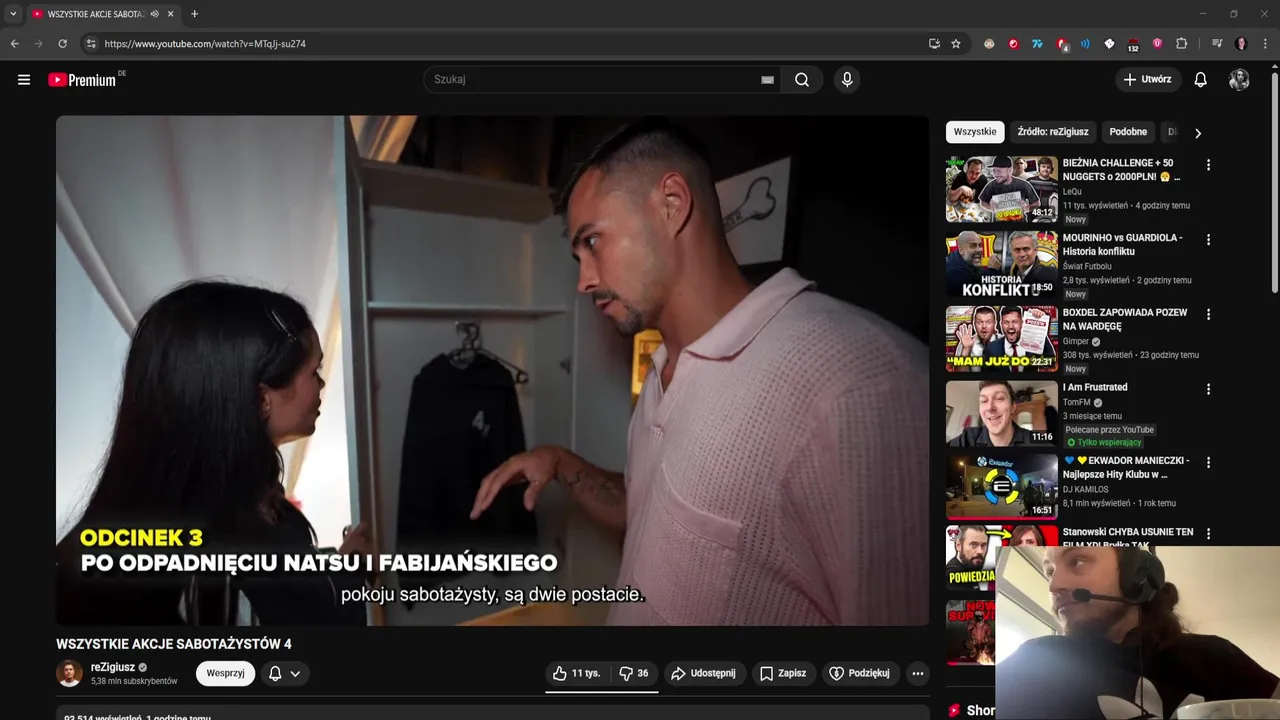Reload the page in browser
1280x720 pixels.
click(62, 44)
